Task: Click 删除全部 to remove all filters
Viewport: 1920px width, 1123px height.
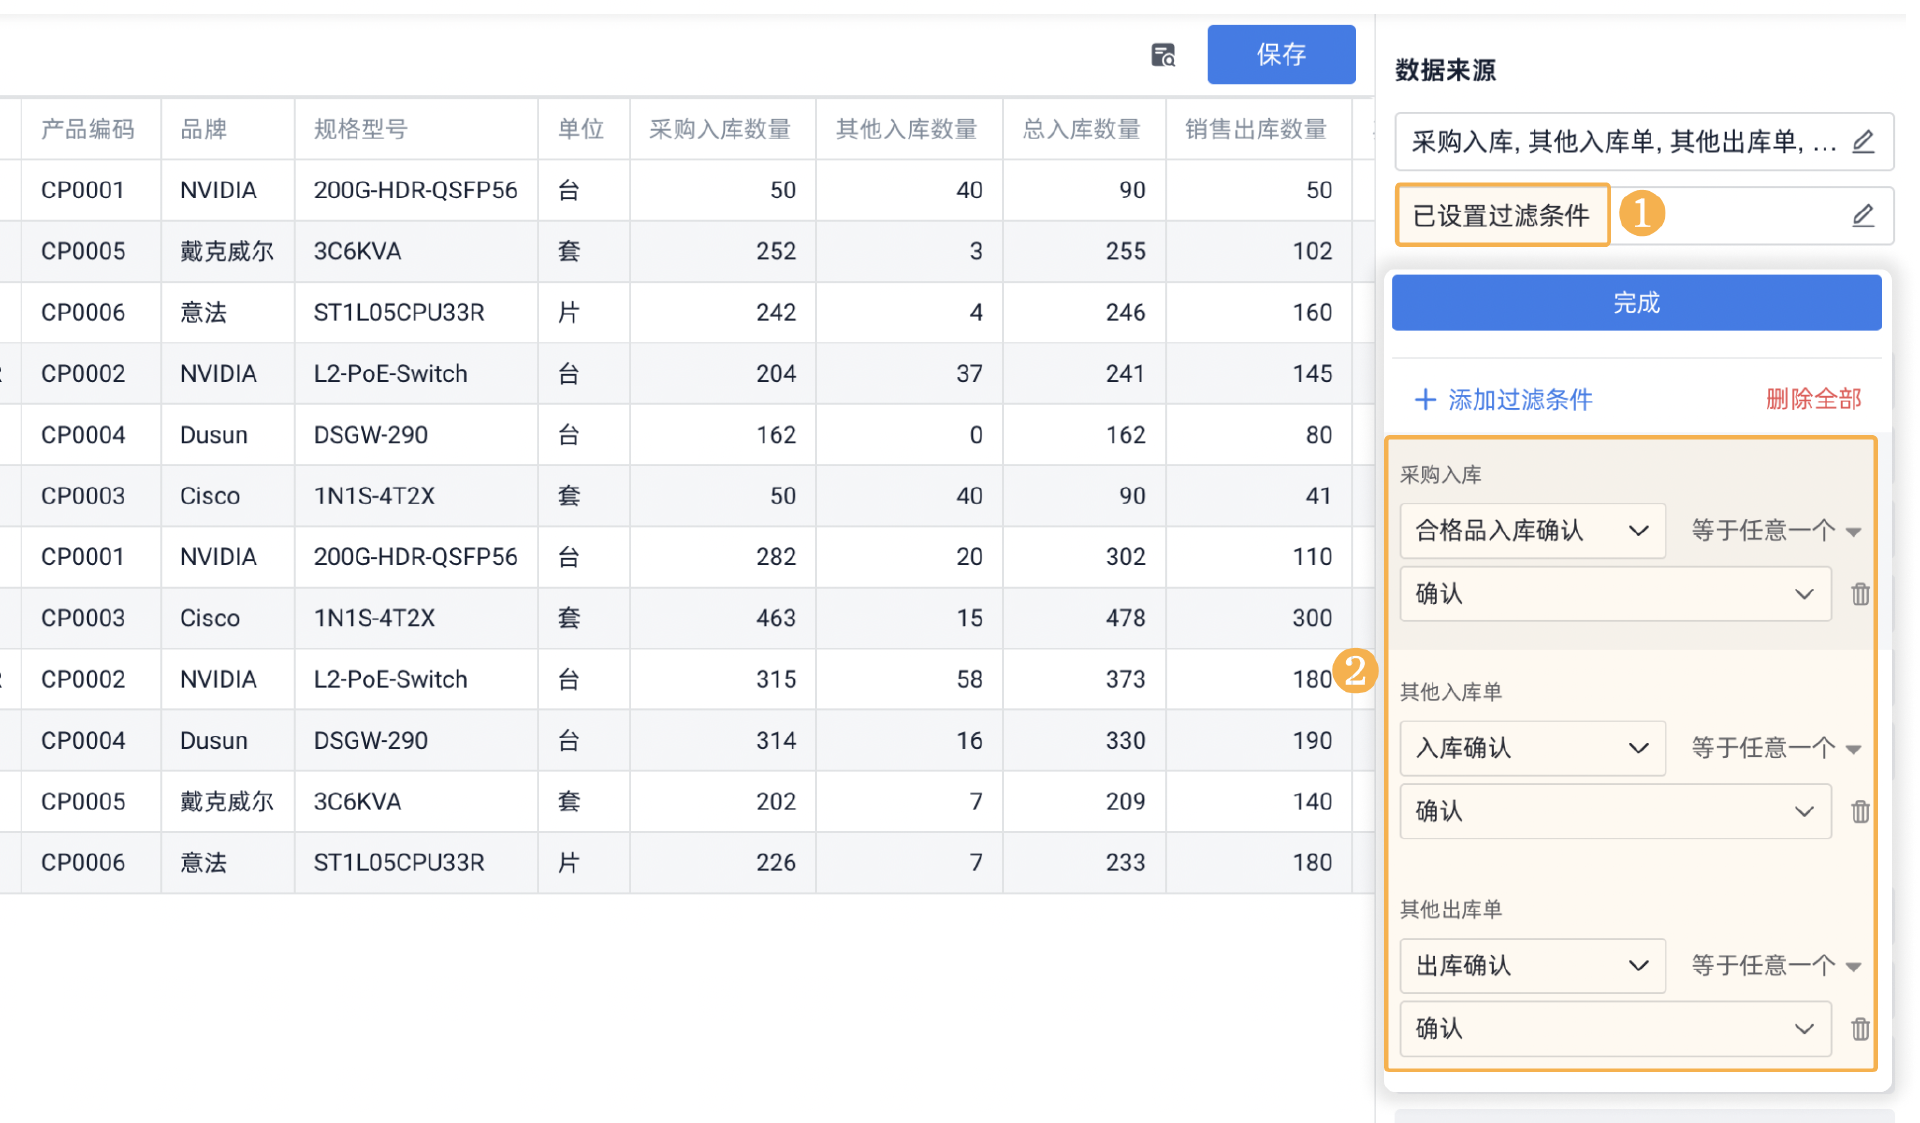Action: pos(1813,400)
